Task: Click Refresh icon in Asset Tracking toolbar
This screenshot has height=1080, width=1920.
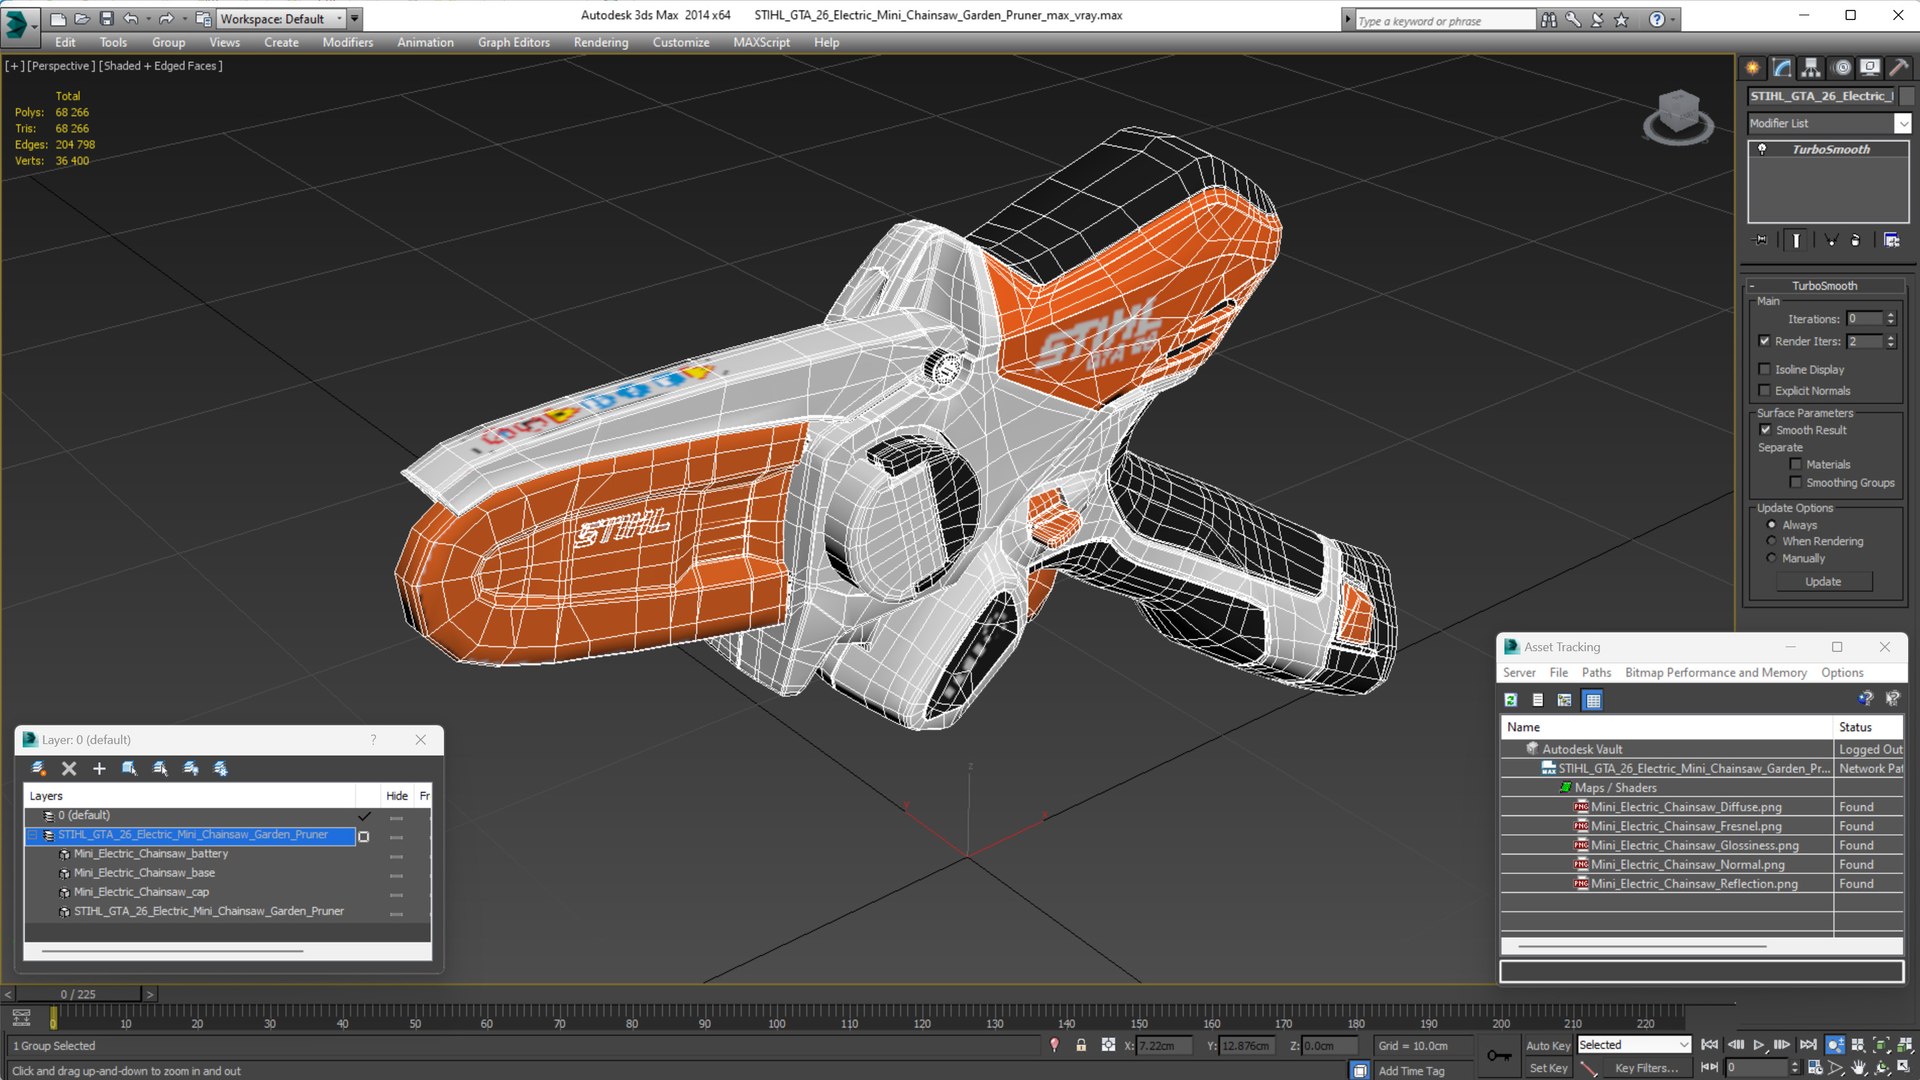Action: point(1511,700)
